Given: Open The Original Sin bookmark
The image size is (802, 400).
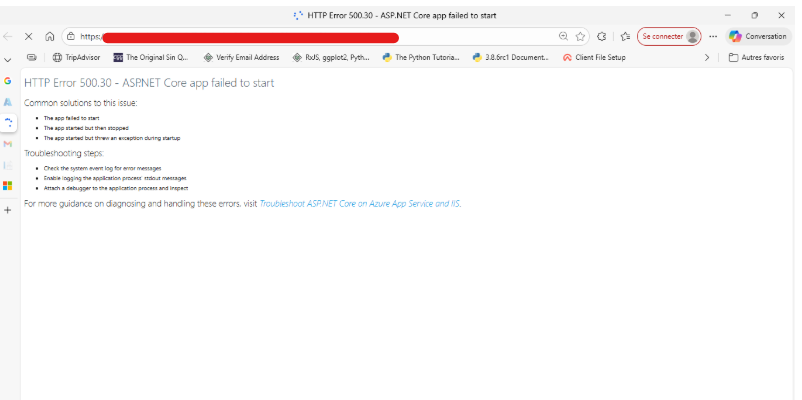Looking at the screenshot, I should 151,57.
